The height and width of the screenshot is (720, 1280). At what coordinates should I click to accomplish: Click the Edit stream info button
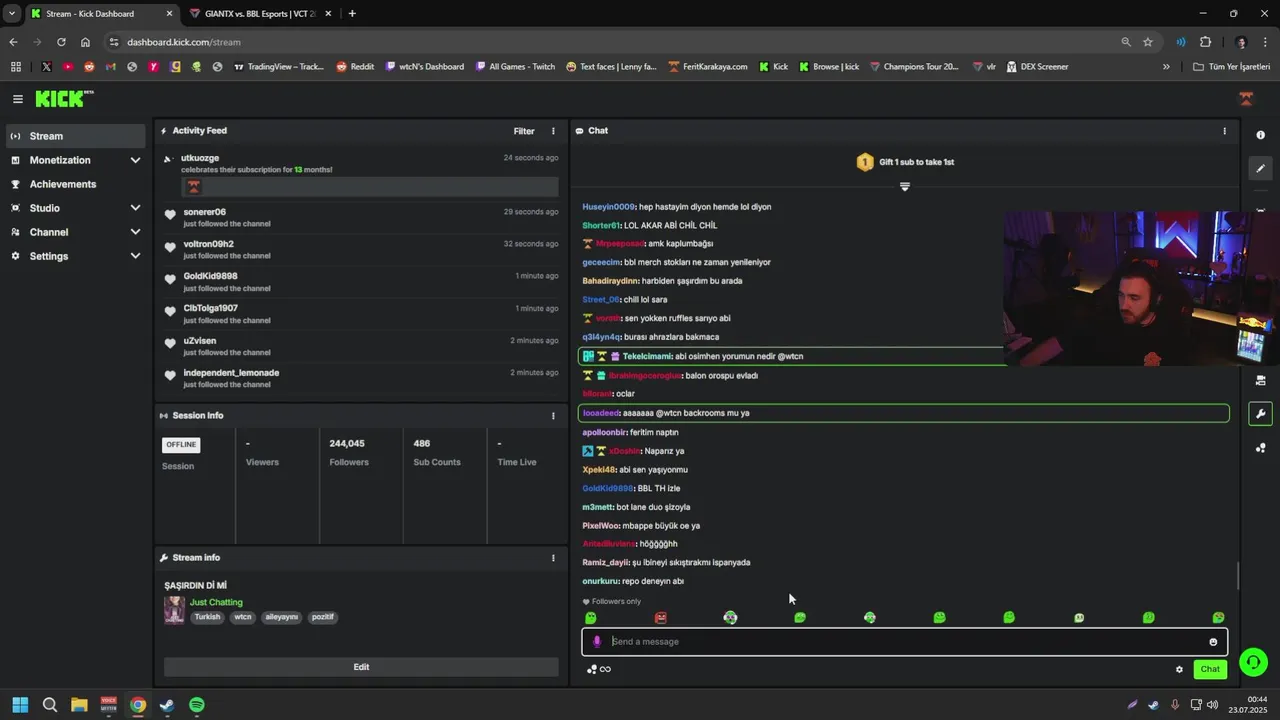[x=361, y=667]
